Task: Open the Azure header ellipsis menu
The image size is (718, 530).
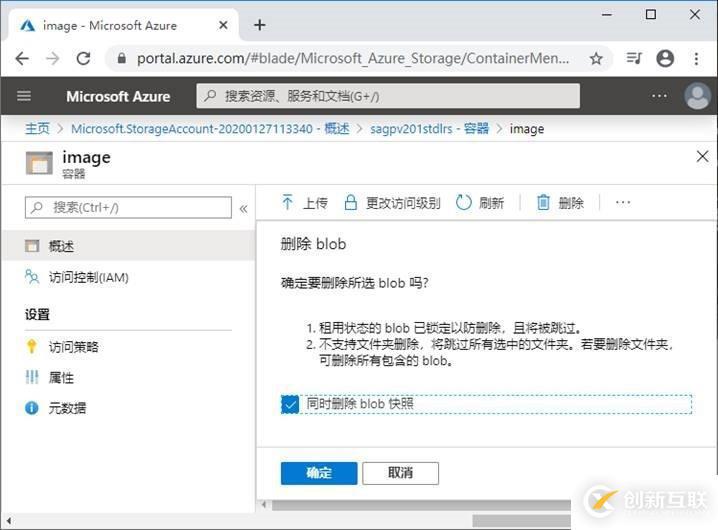Action: 659,96
